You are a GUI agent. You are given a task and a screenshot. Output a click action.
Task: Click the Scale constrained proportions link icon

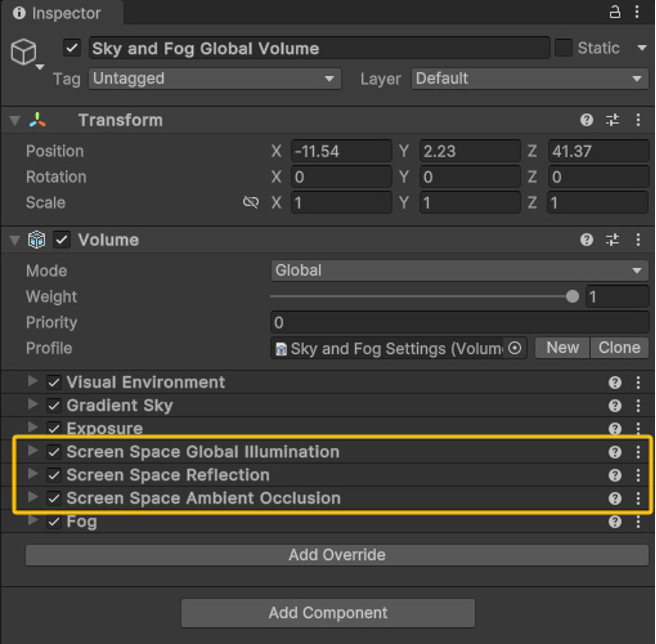251,203
